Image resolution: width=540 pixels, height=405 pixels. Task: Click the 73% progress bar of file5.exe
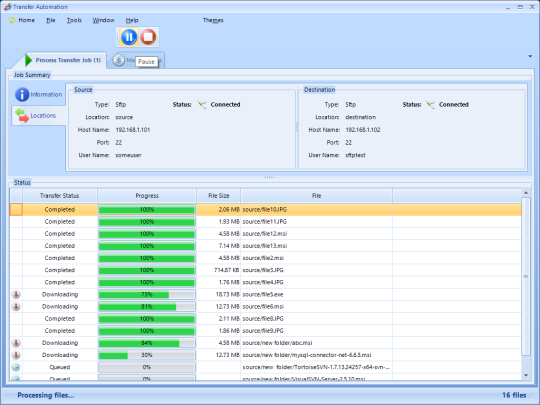147,294
